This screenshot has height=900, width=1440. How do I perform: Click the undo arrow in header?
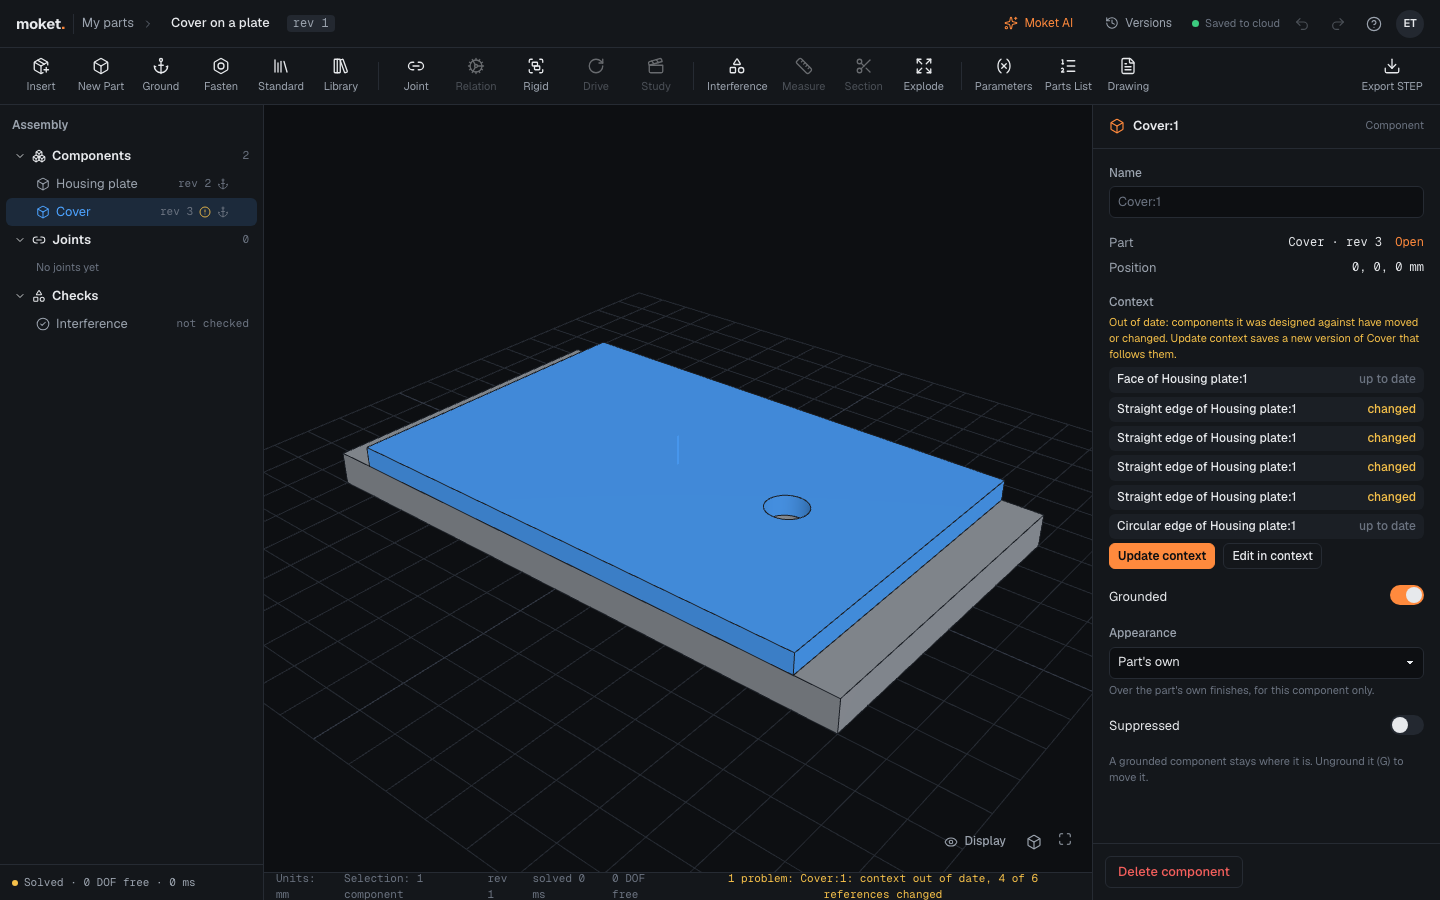[1302, 24]
